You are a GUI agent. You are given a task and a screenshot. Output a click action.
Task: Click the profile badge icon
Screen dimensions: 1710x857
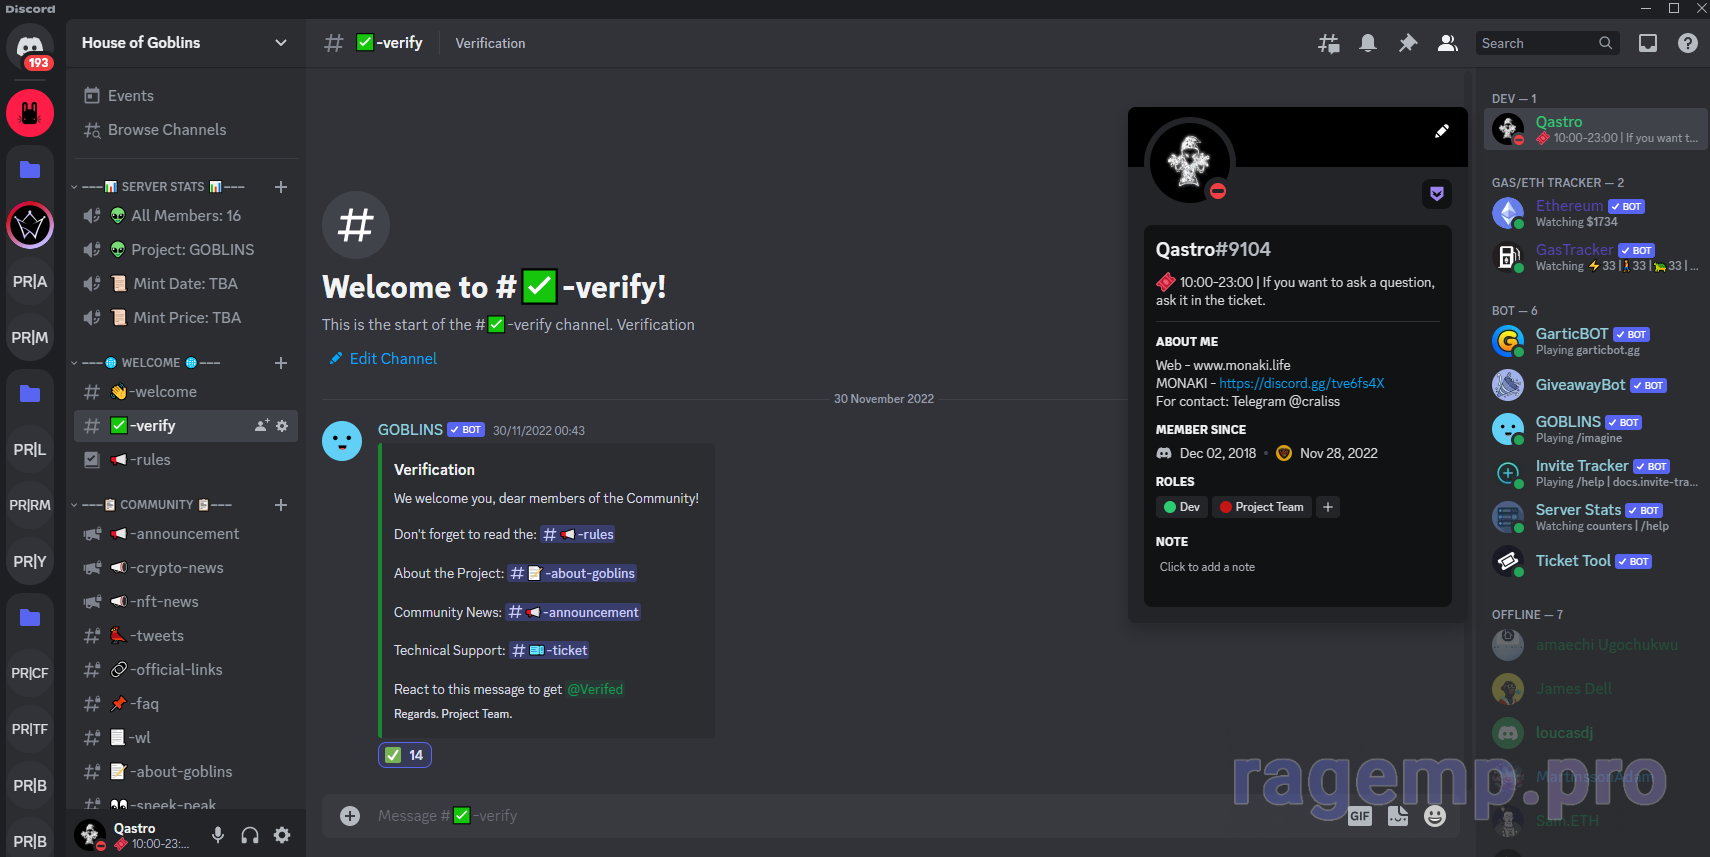(x=1437, y=194)
